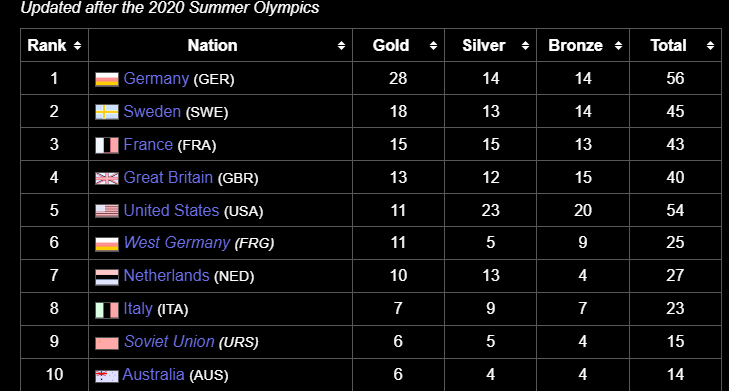
Task: Click the Italy flag icon
Action: [x=107, y=310]
